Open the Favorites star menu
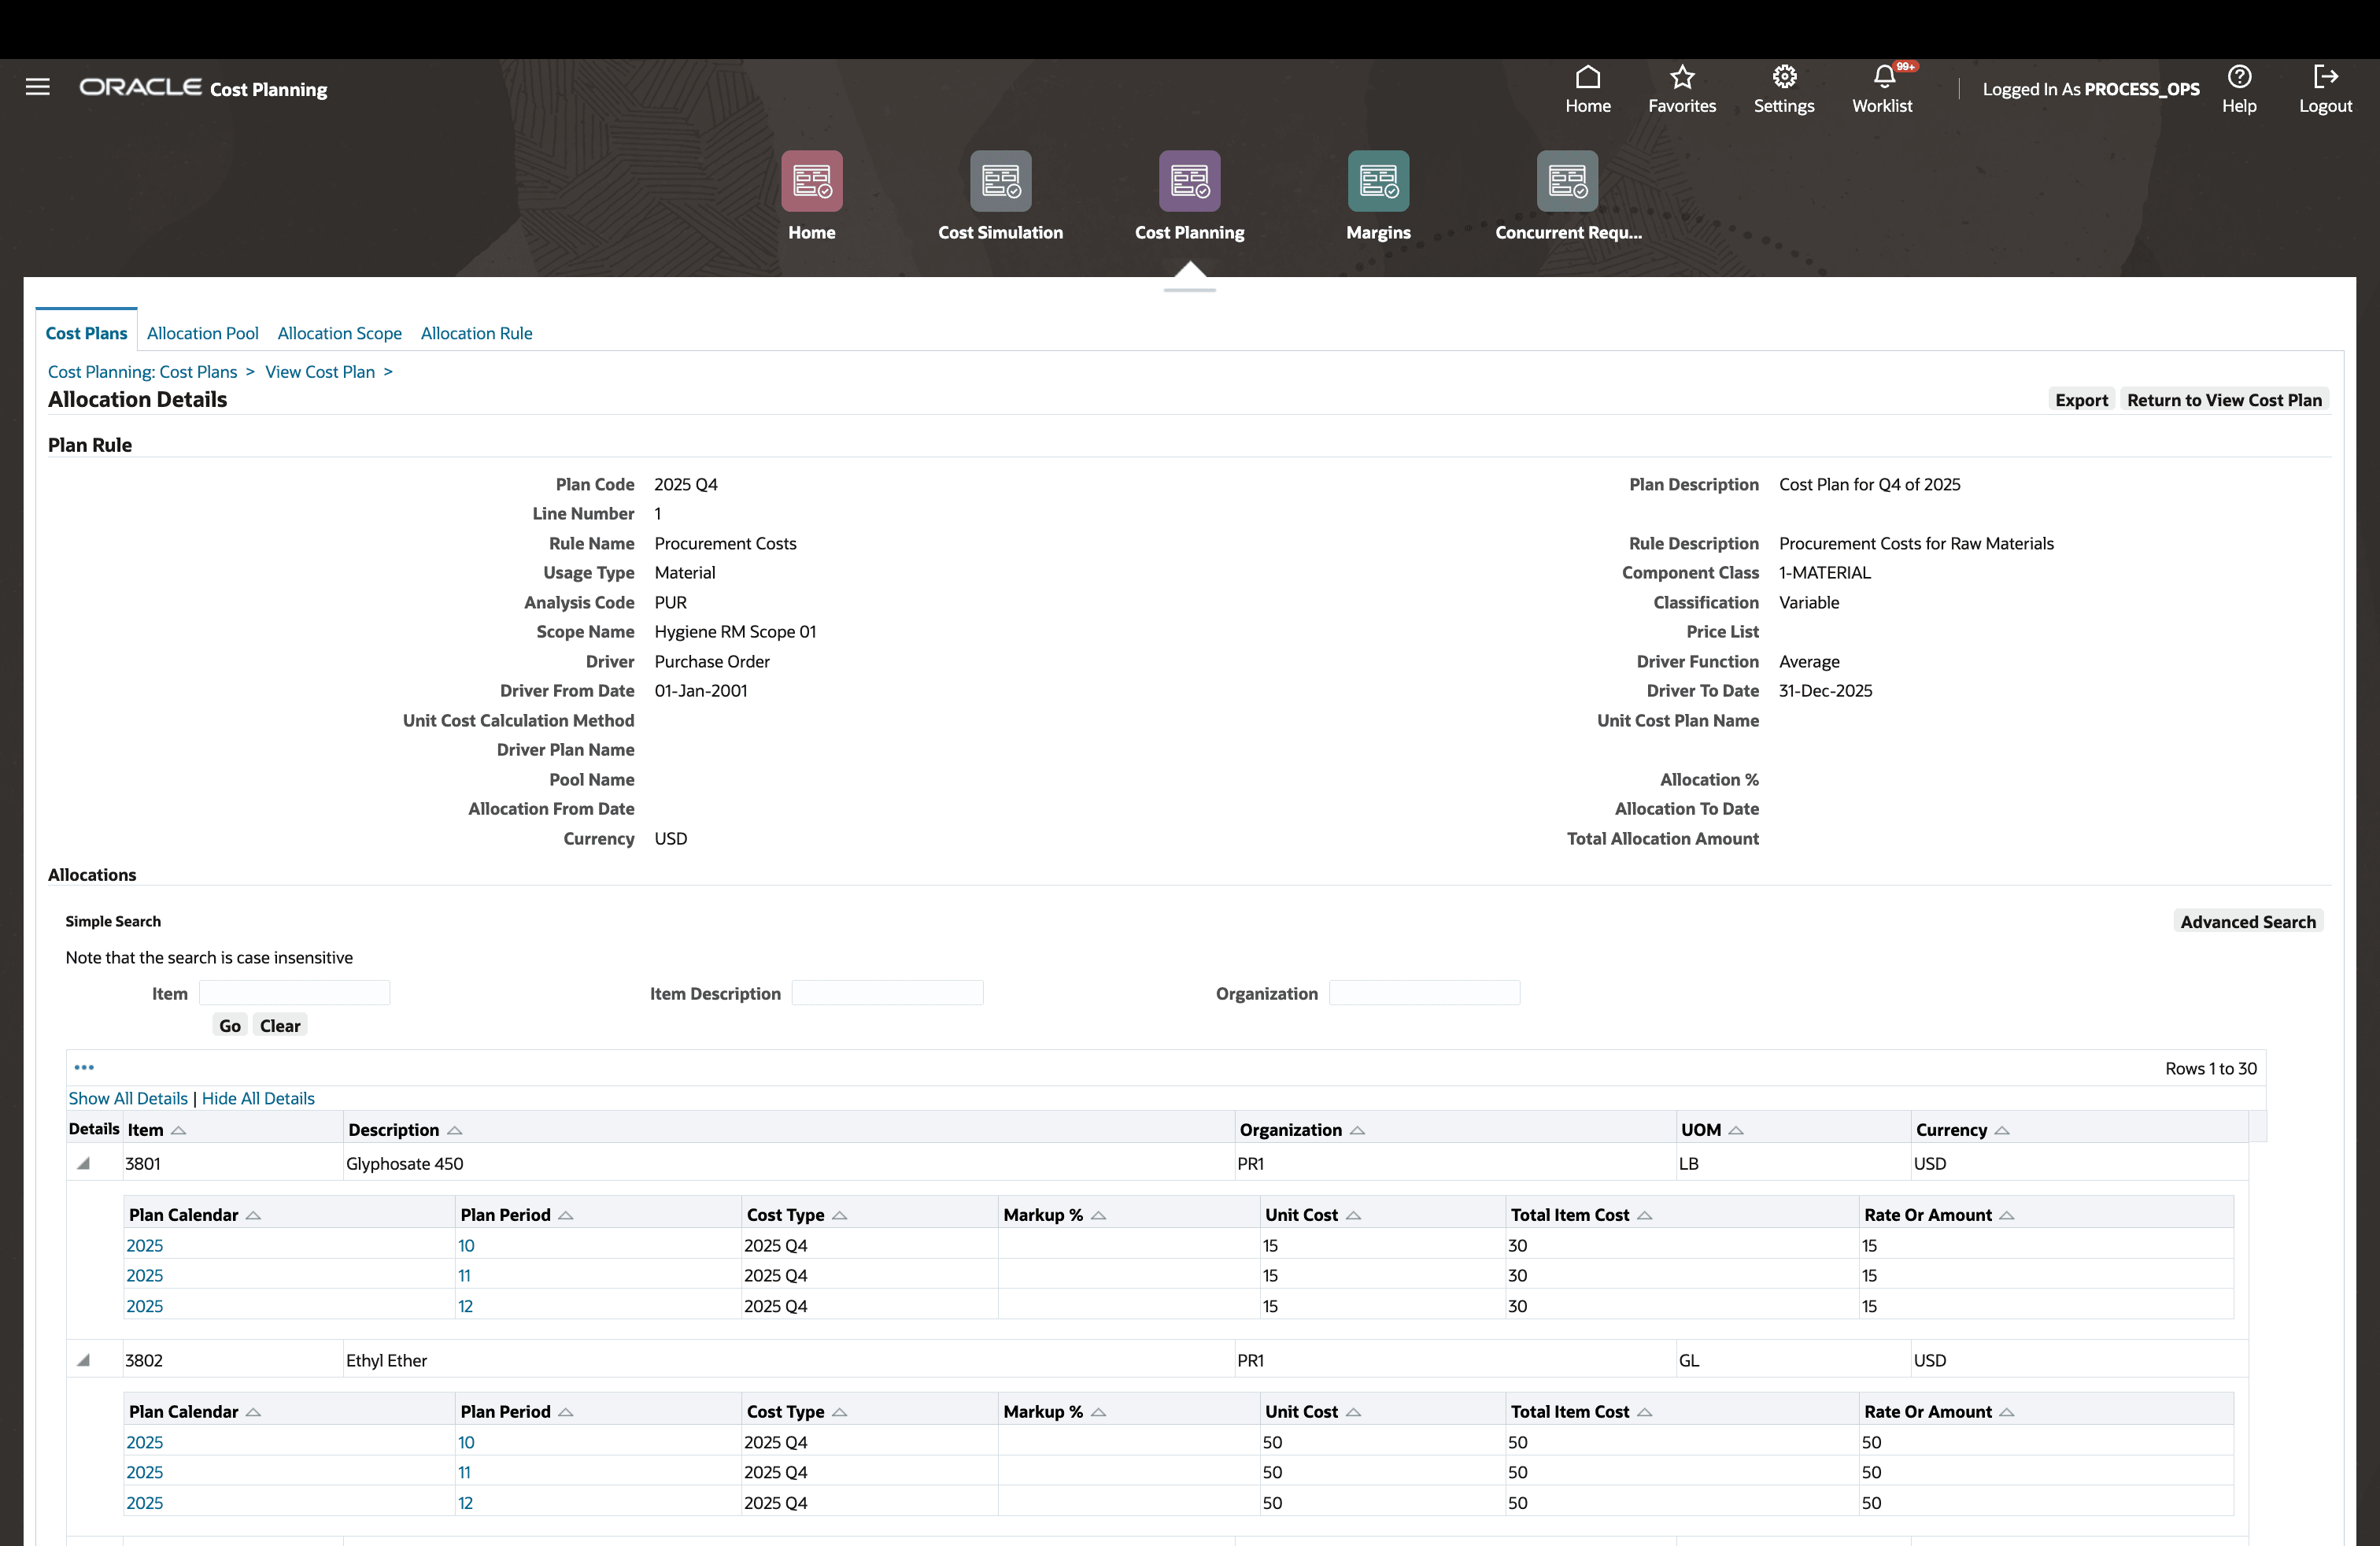This screenshot has height=1546, width=2380. (x=1681, y=78)
